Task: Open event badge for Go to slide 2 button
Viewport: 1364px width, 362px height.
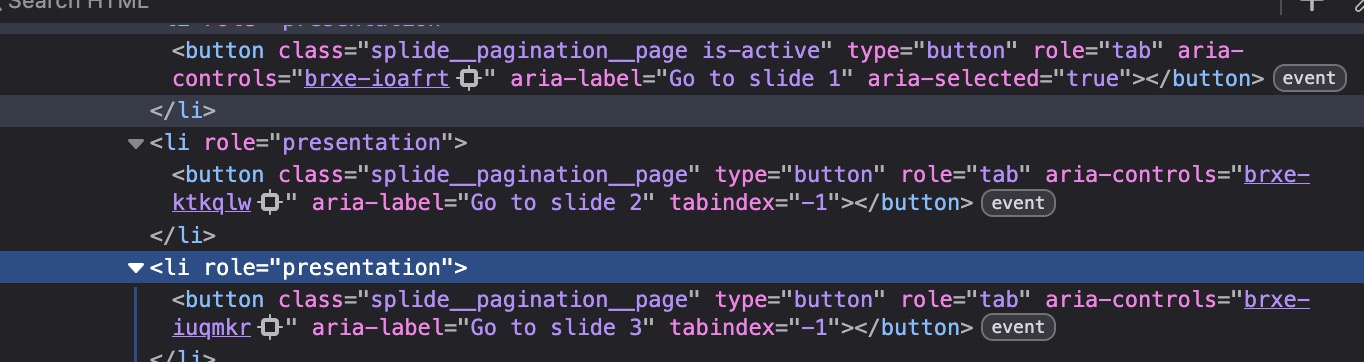Action: (x=1018, y=203)
